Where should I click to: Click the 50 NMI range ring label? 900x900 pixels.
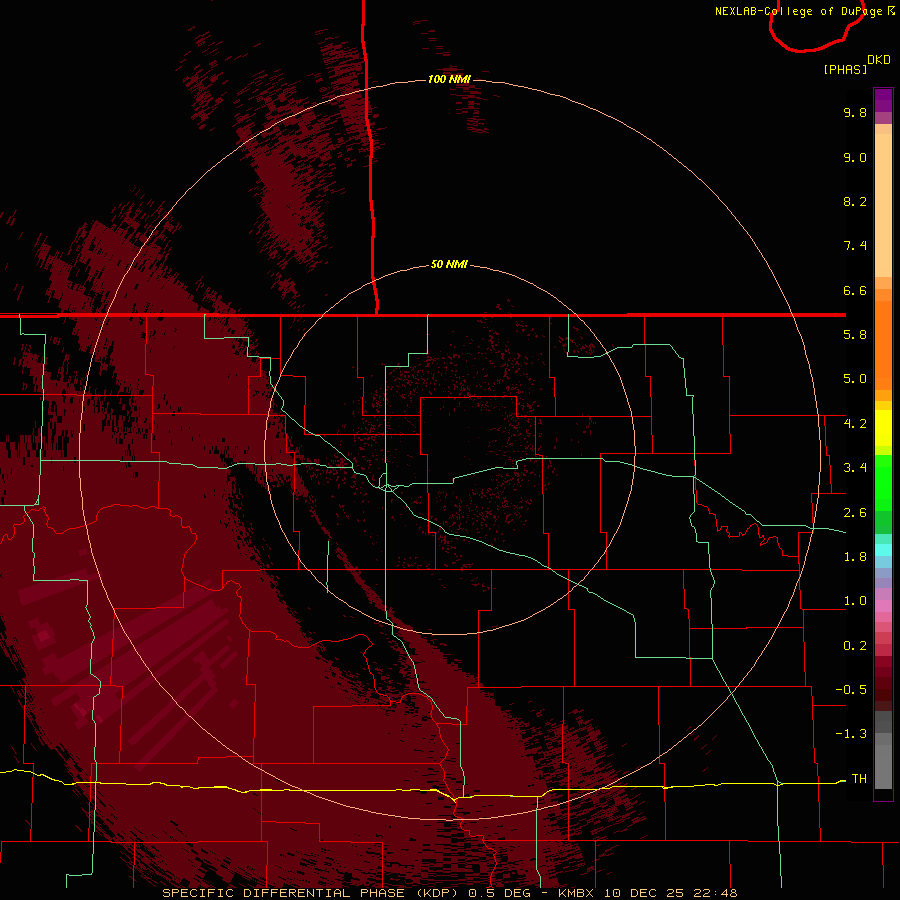pos(449,264)
